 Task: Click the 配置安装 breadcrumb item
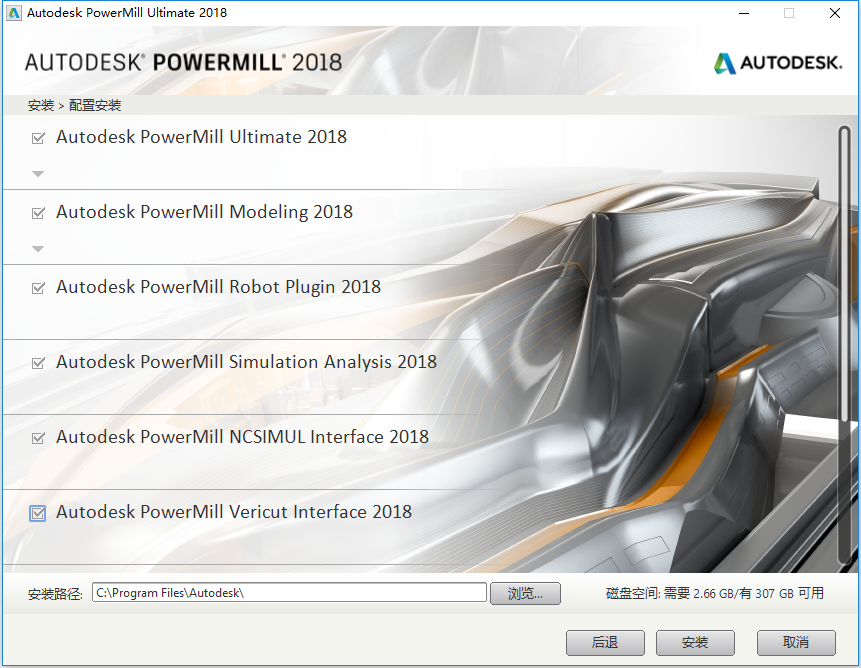[x=95, y=105]
